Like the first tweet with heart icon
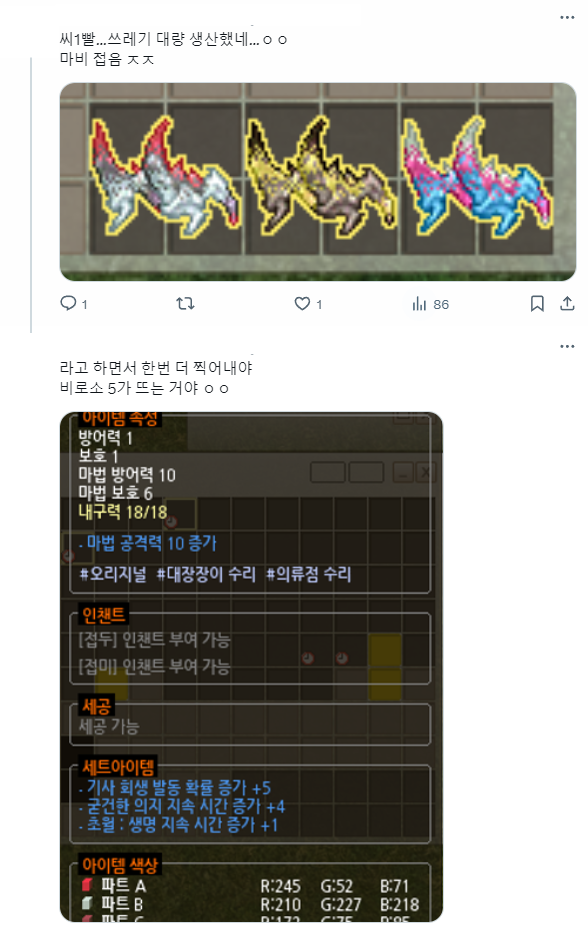 [x=302, y=304]
